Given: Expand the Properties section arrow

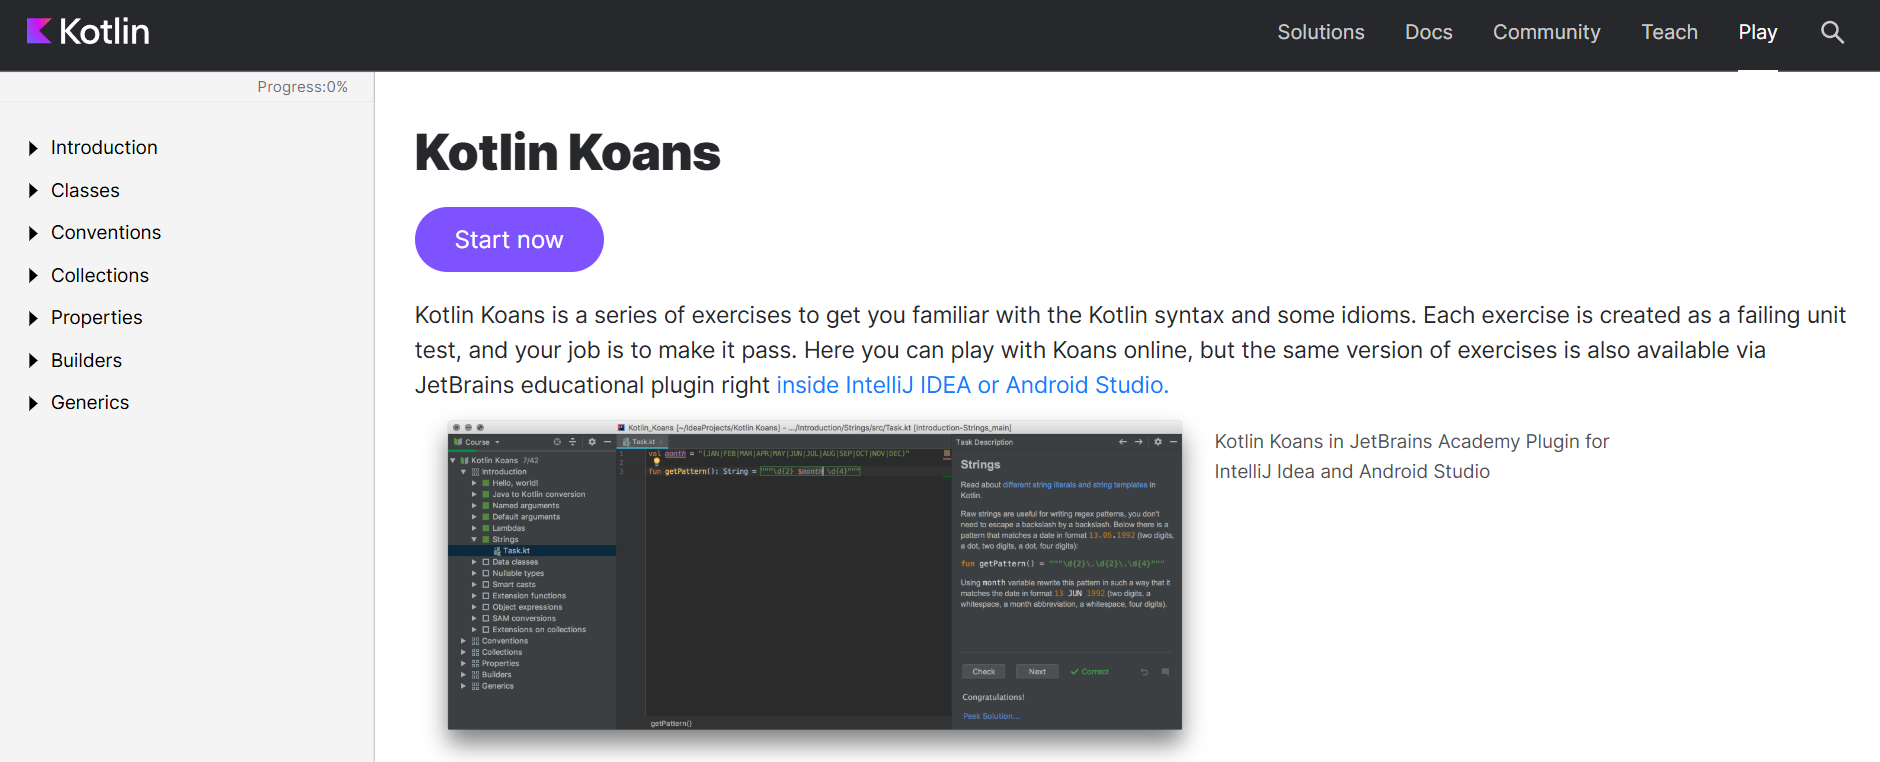Looking at the screenshot, I should click(x=33, y=318).
